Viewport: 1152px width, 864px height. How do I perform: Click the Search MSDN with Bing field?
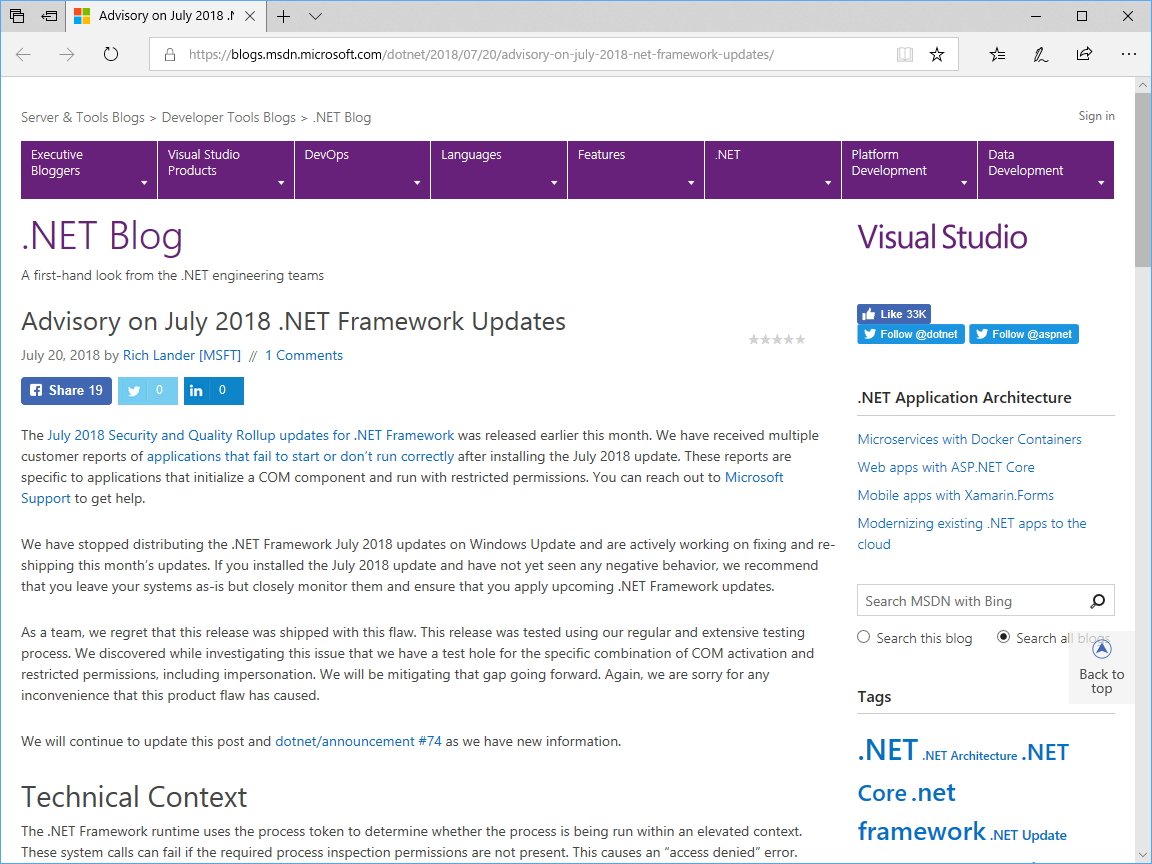(970, 601)
